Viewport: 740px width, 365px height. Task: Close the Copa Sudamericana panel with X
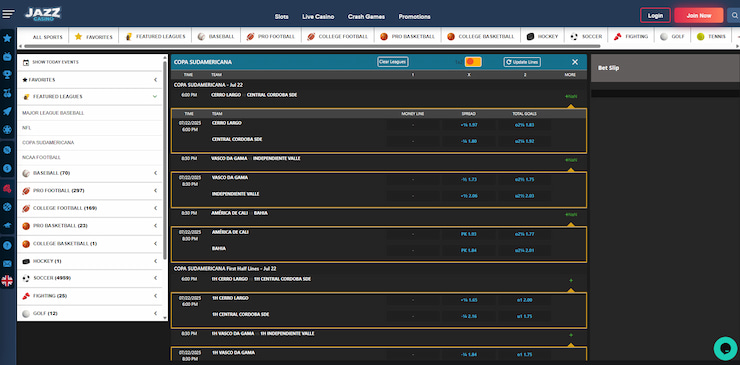575,62
